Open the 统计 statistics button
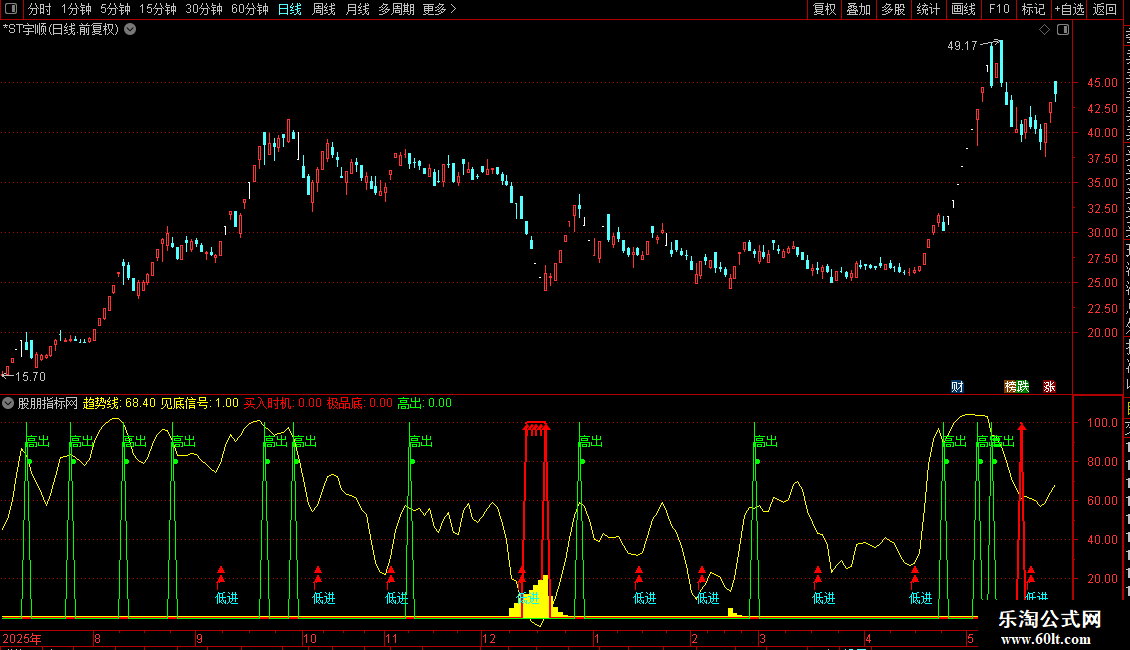Screen dimensions: 1130x650 928,9
